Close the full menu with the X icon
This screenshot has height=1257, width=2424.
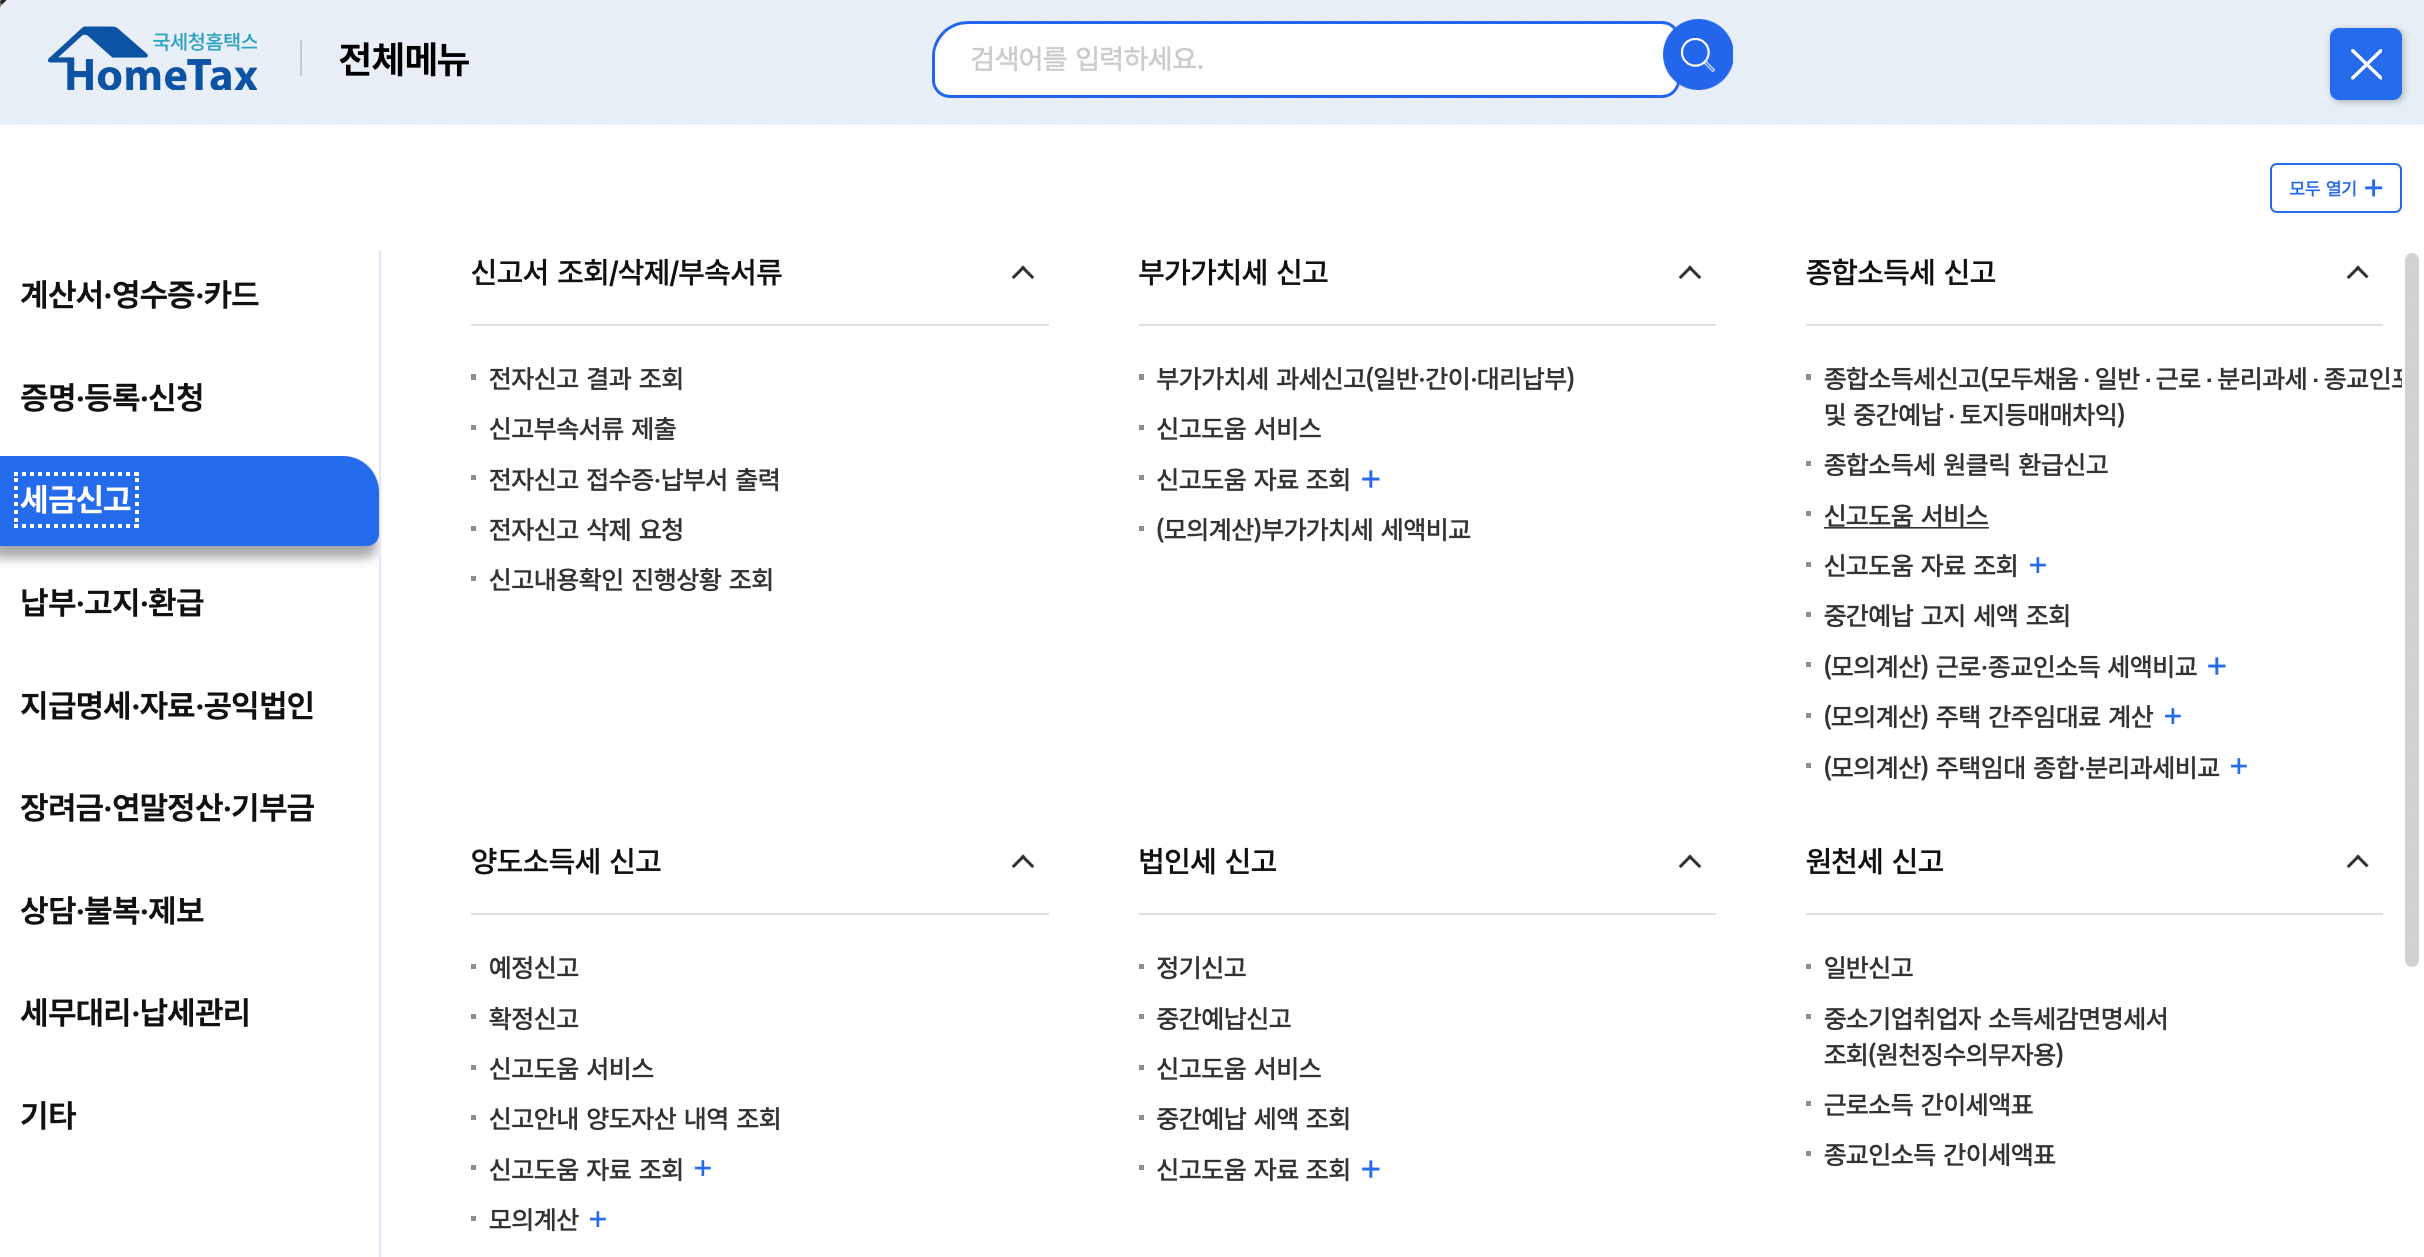click(2365, 64)
